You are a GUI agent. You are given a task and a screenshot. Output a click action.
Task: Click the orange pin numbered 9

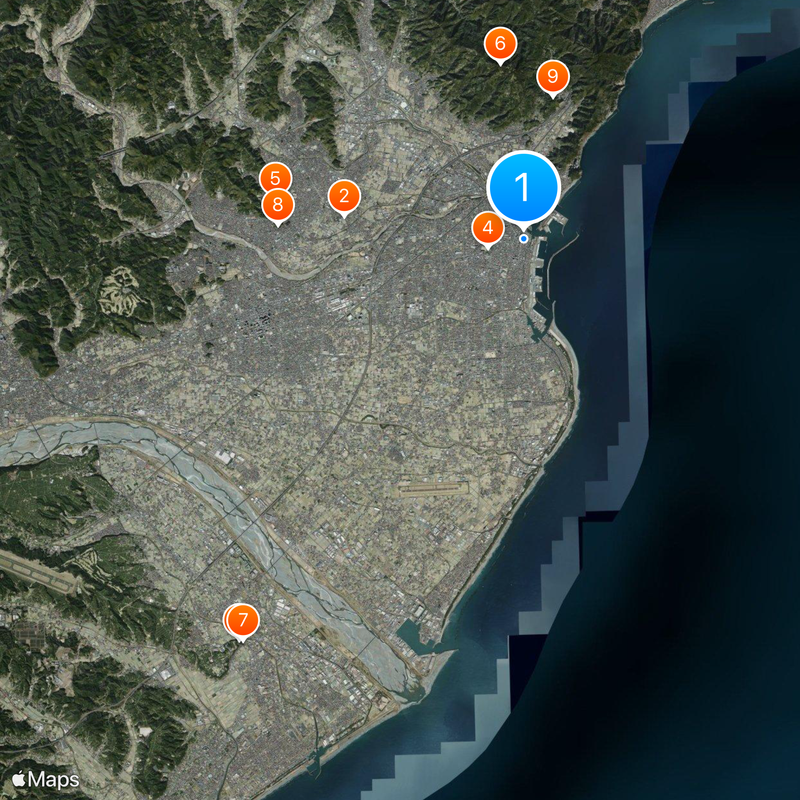[552, 76]
